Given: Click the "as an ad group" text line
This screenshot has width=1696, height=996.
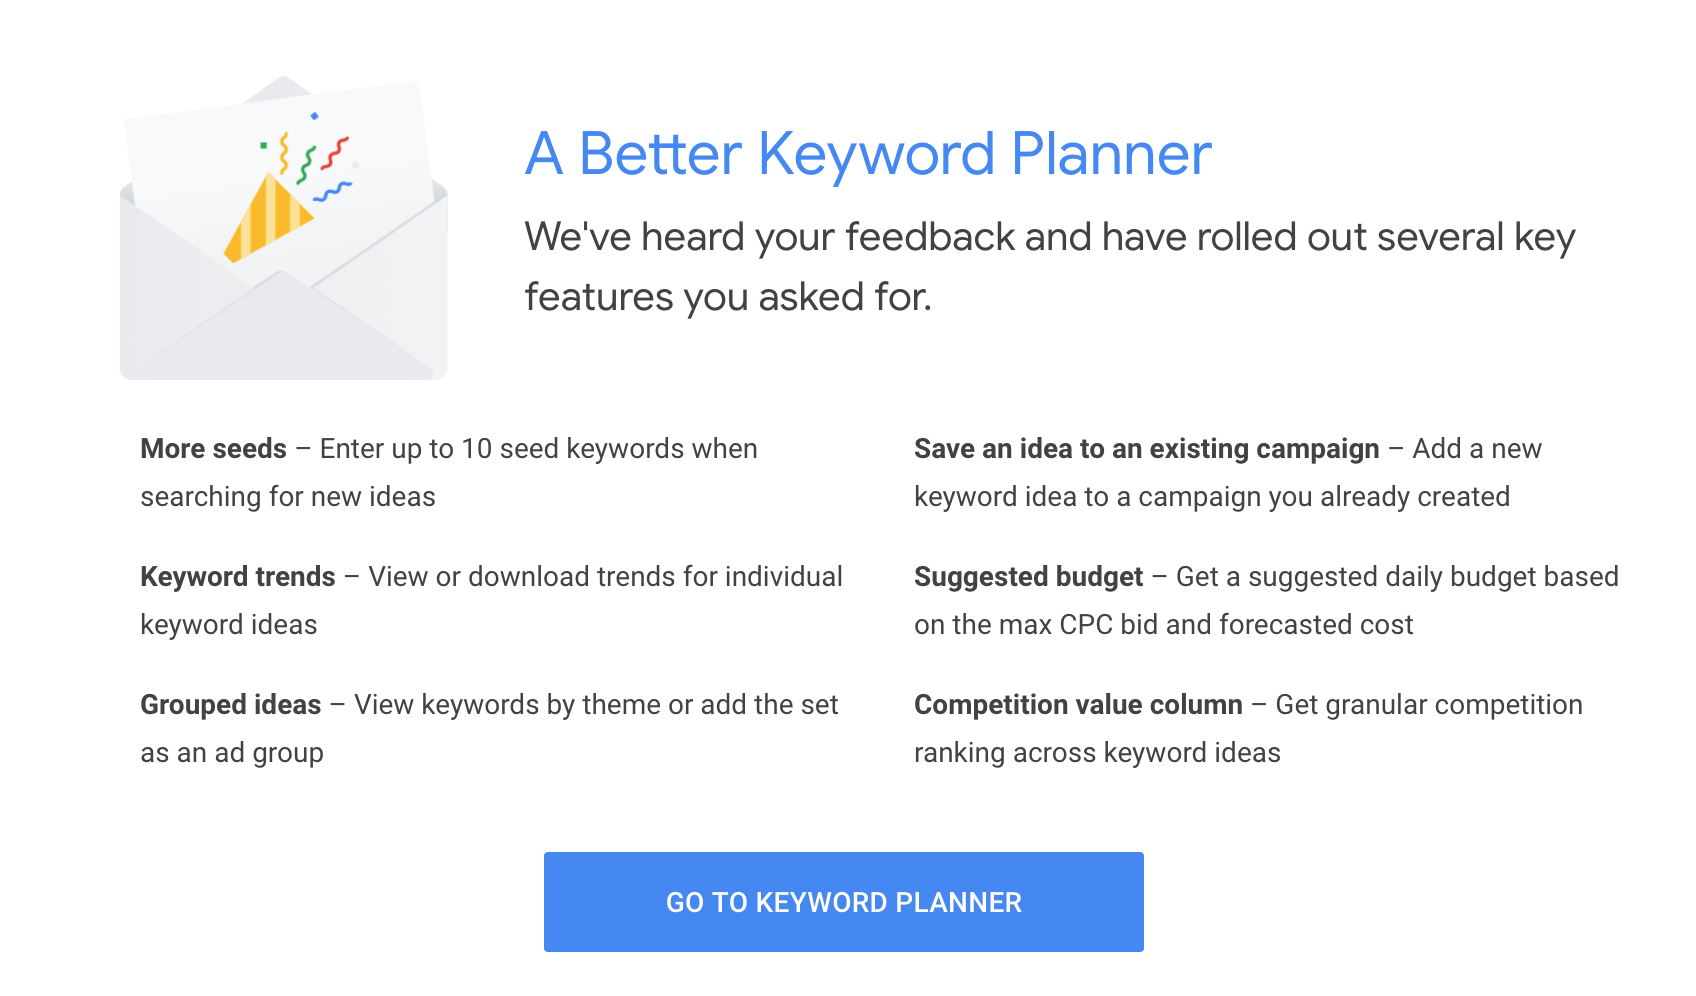Looking at the screenshot, I should pyautogui.click(x=232, y=753).
